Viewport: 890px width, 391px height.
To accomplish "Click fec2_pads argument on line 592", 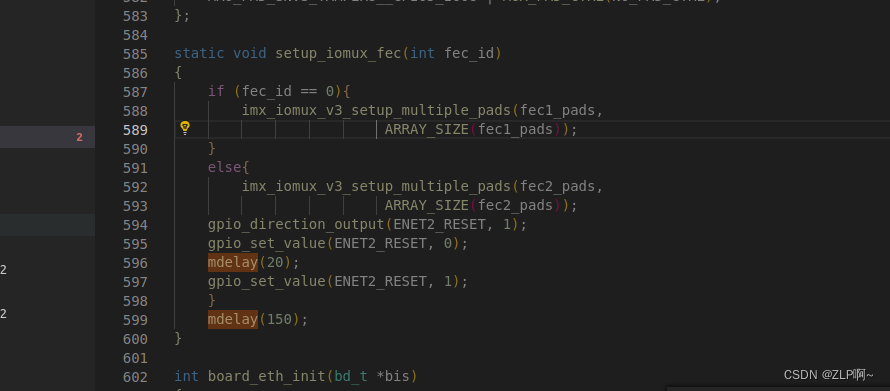I will pos(556,187).
